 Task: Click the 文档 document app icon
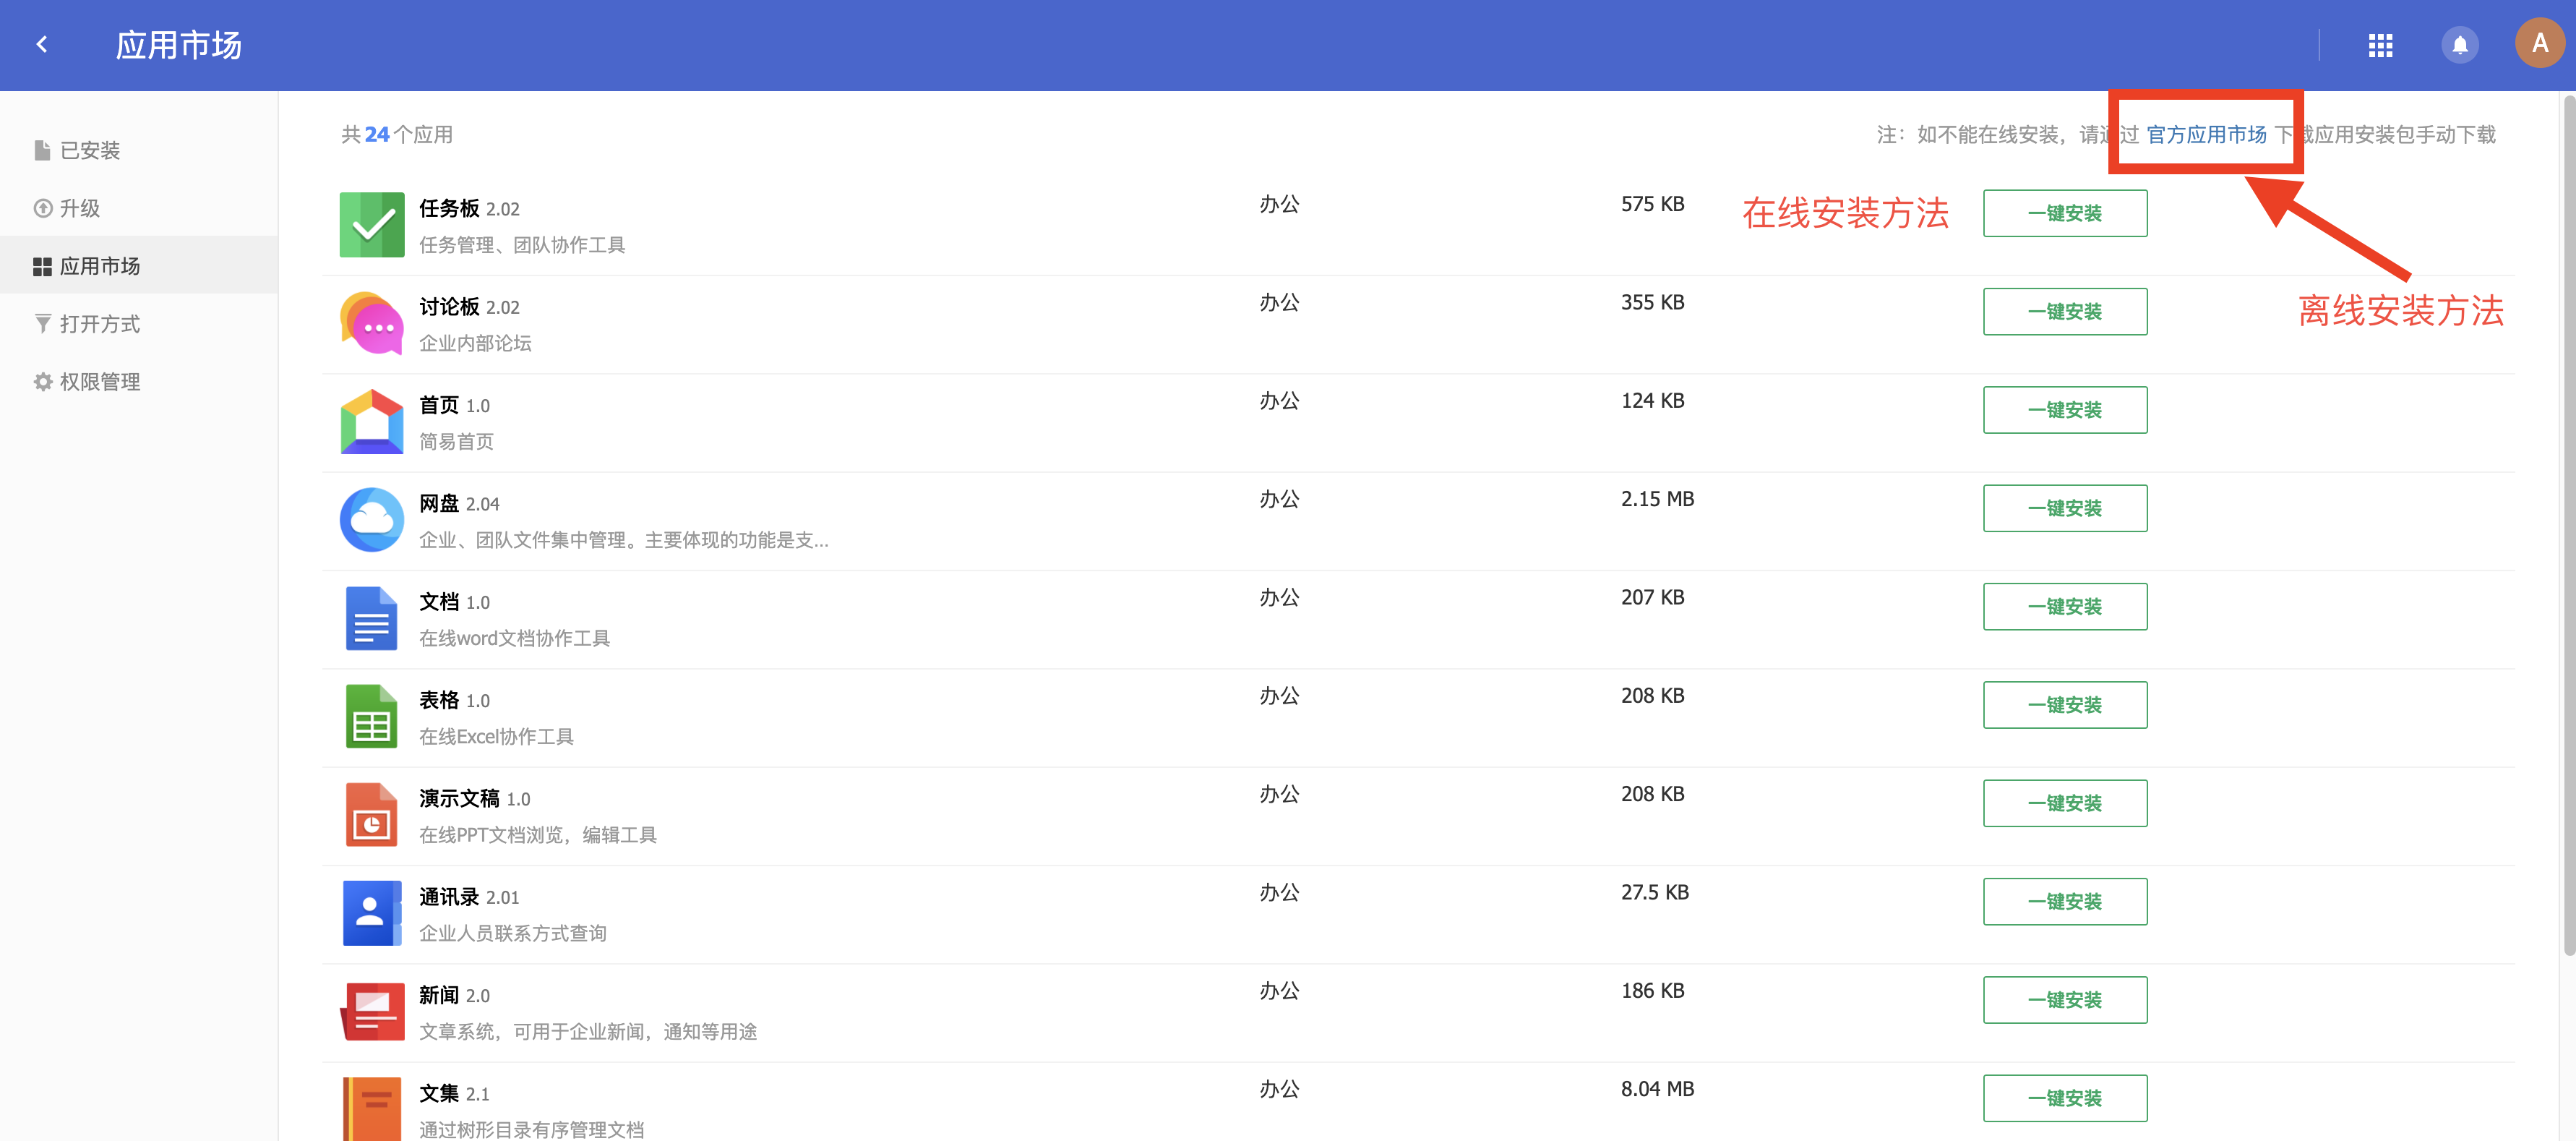pyautogui.click(x=371, y=617)
